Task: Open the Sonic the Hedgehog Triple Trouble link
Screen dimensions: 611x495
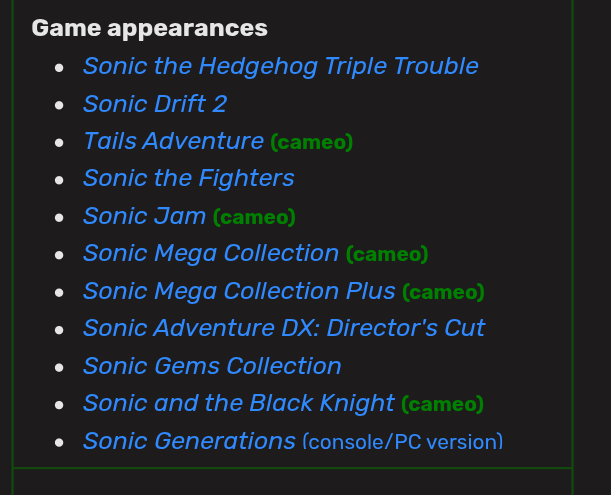Action: 281,66
